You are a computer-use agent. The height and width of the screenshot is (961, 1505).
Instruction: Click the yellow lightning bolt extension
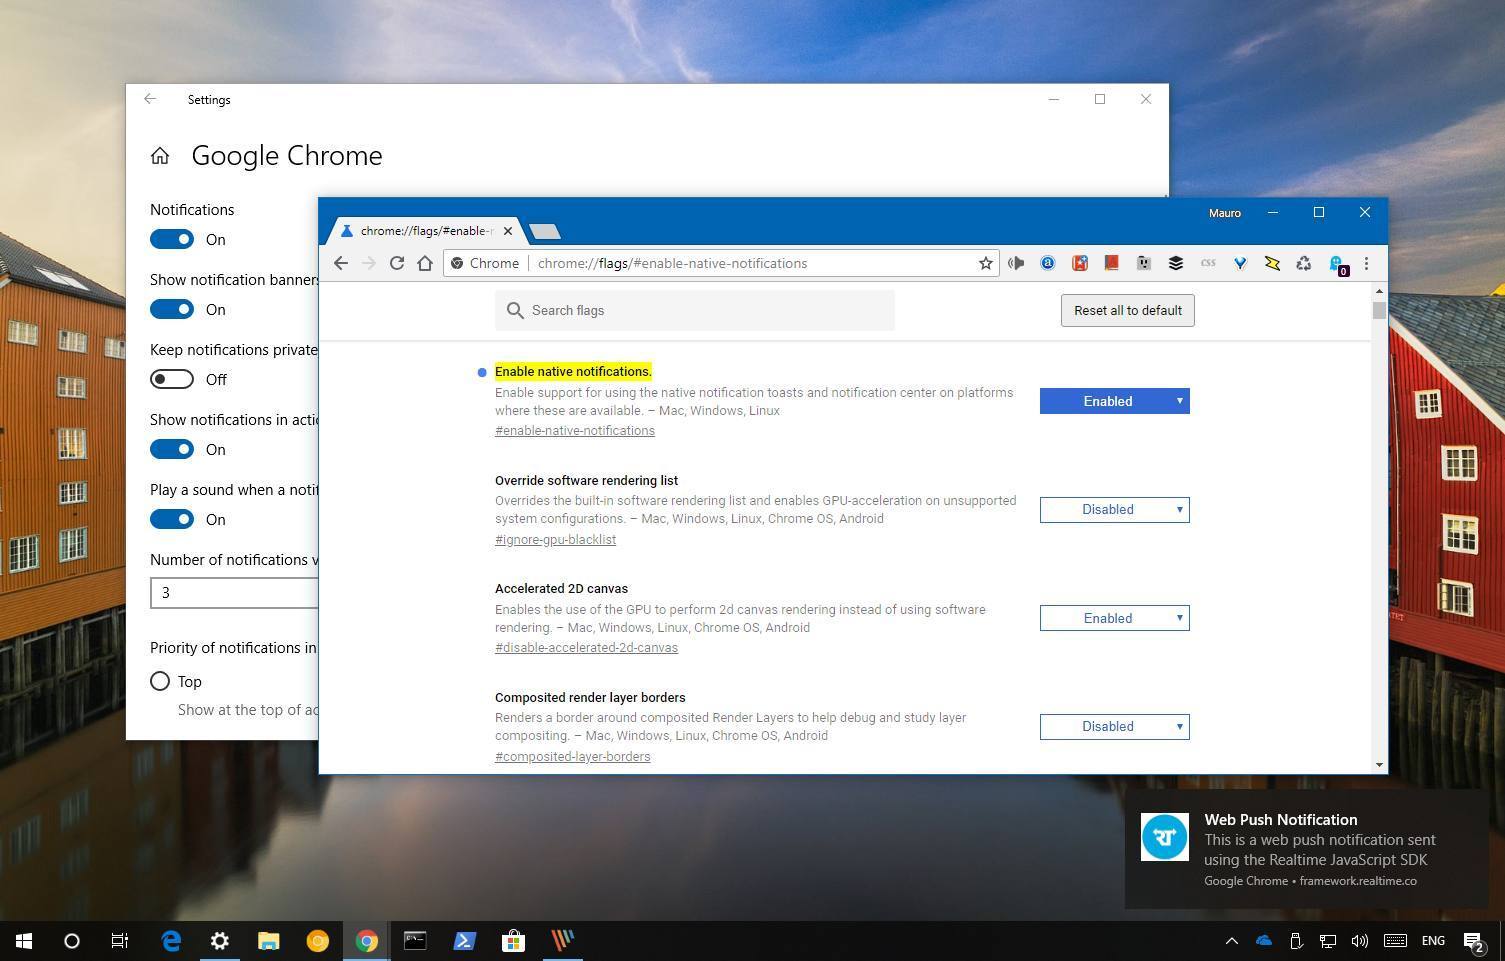[1272, 263]
